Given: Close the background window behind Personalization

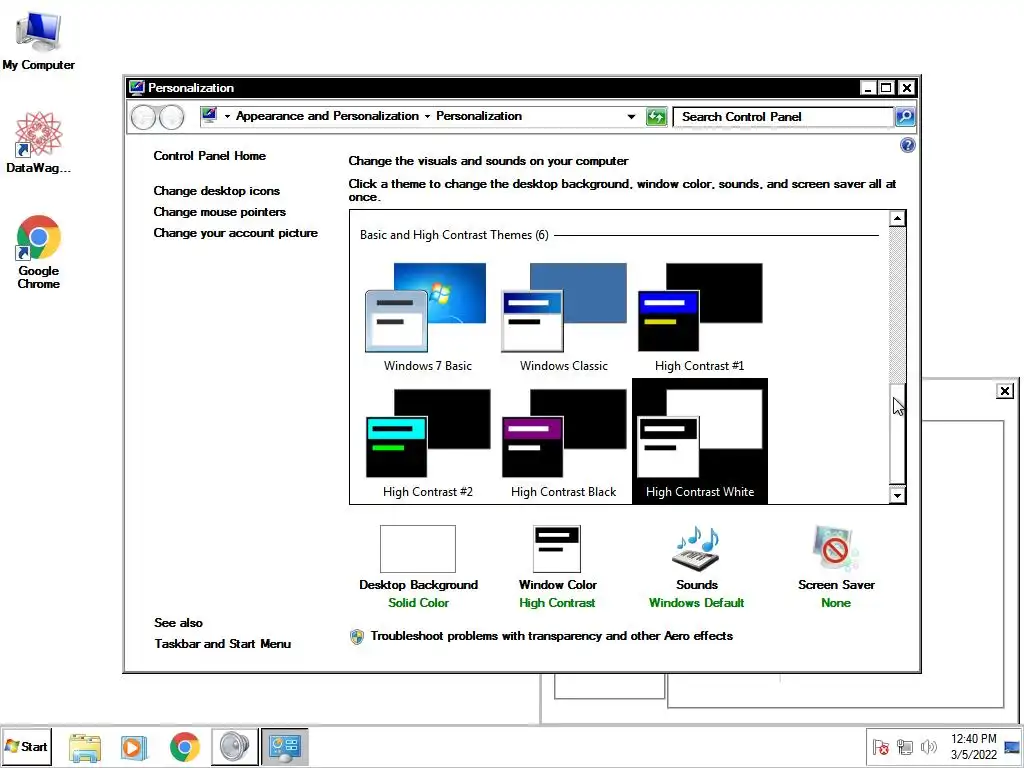Looking at the screenshot, I should [x=1005, y=391].
